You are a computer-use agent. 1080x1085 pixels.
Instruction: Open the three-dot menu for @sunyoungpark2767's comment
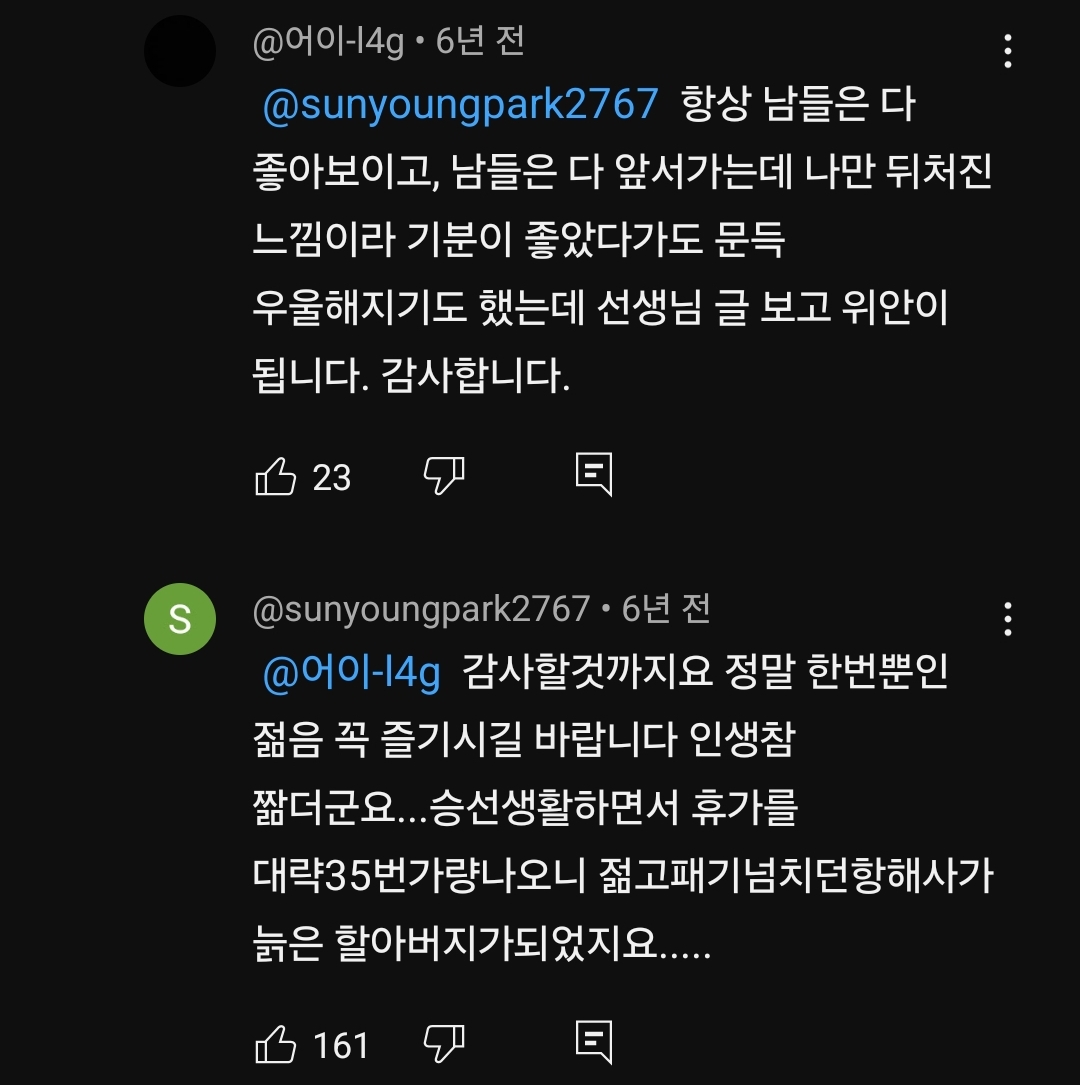1007,619
